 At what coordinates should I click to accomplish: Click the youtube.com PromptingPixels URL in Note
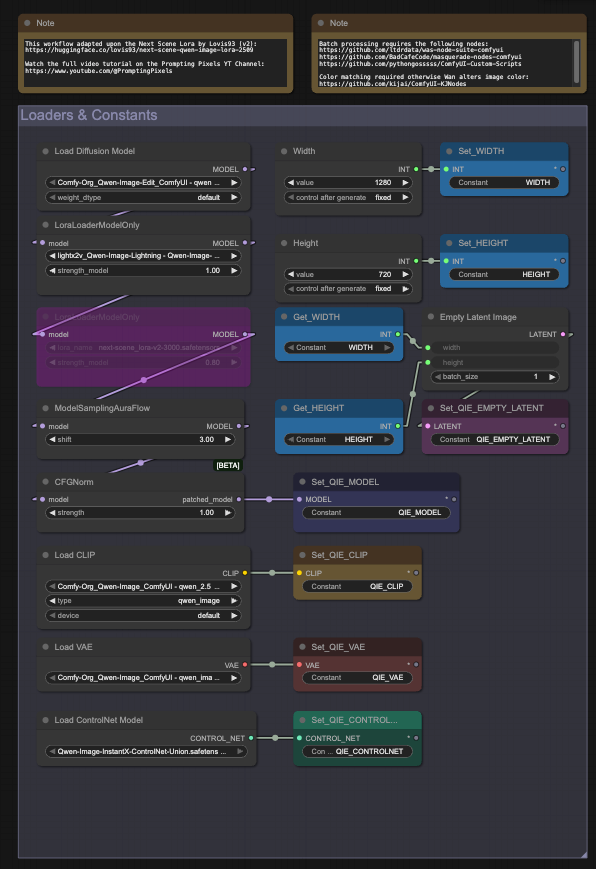click(99, 71)
